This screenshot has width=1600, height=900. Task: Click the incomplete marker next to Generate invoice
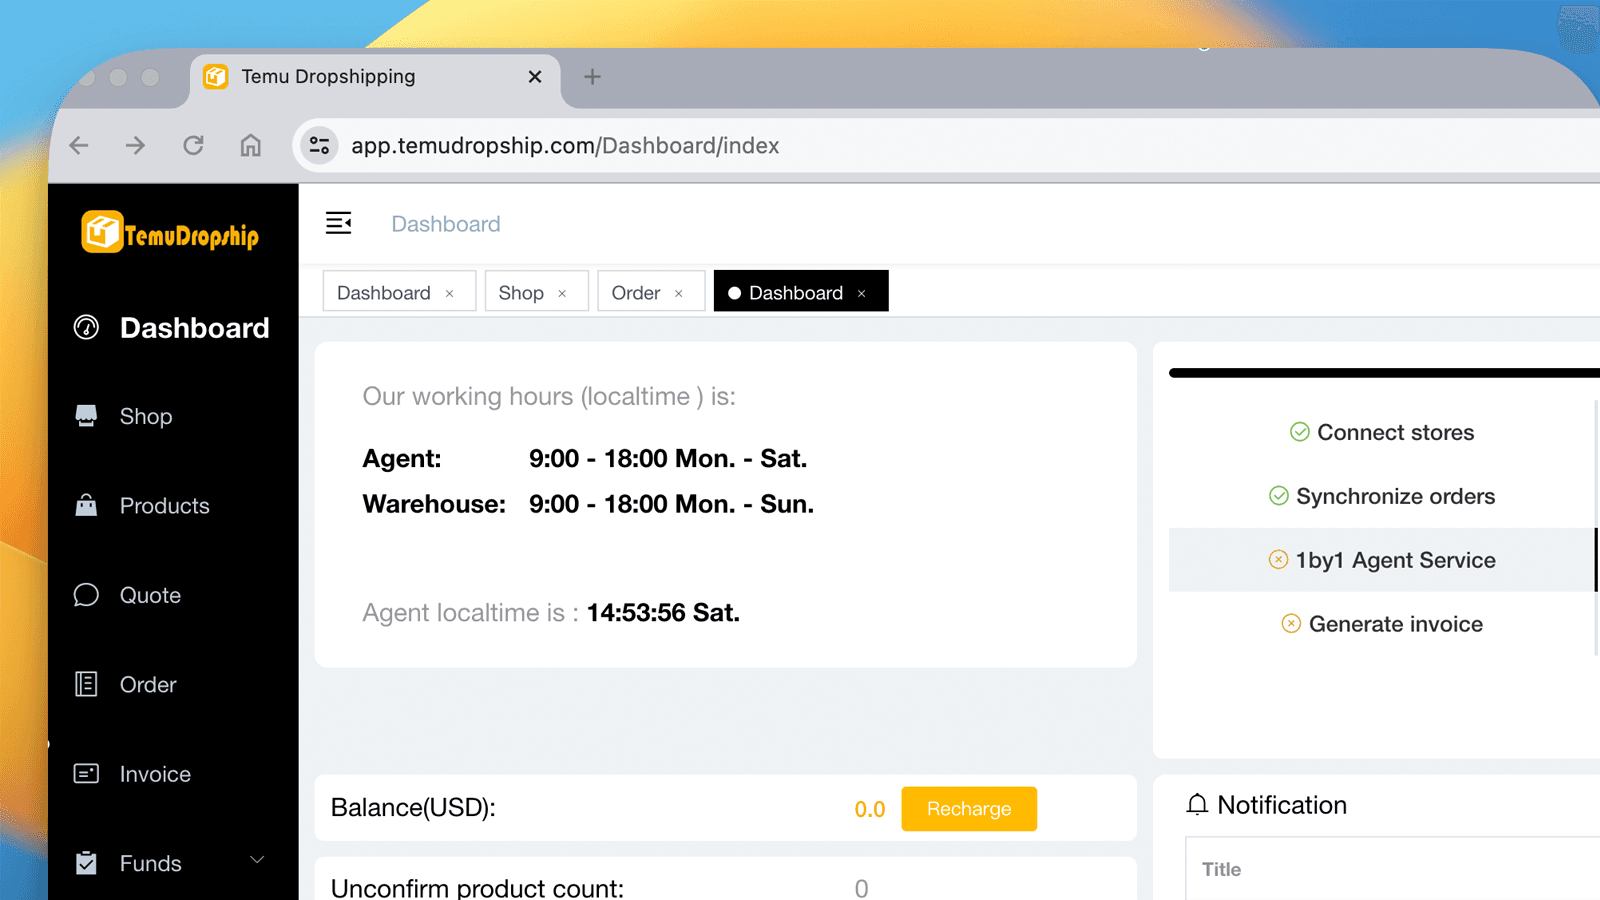point(1291,623)
